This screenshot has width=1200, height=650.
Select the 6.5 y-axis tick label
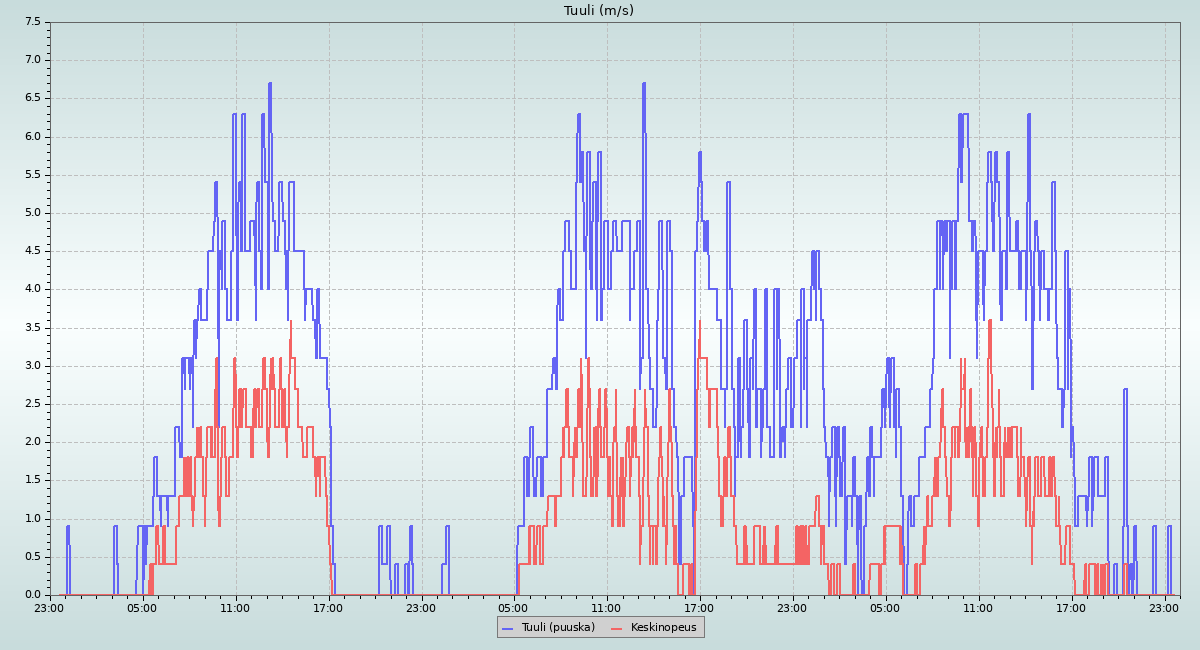pos(32,98)
